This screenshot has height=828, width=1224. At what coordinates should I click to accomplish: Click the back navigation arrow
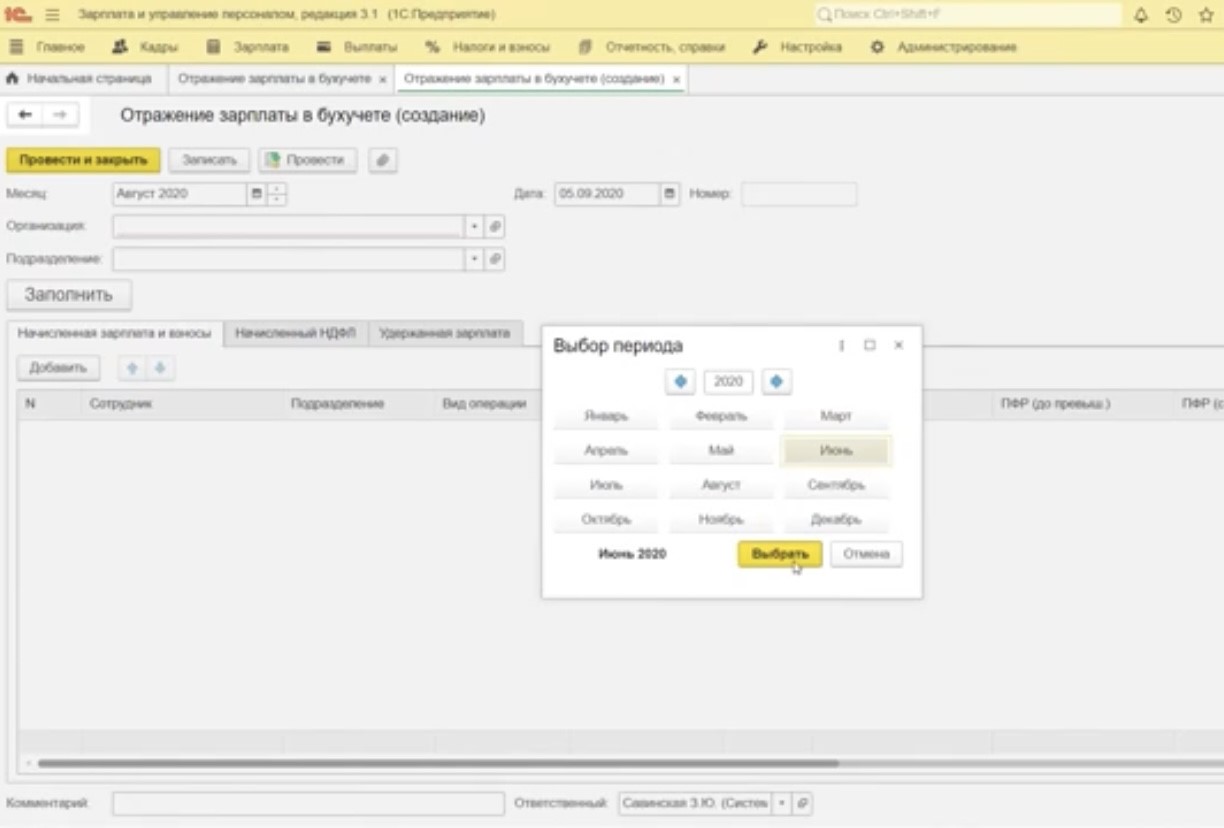[25, 115]
